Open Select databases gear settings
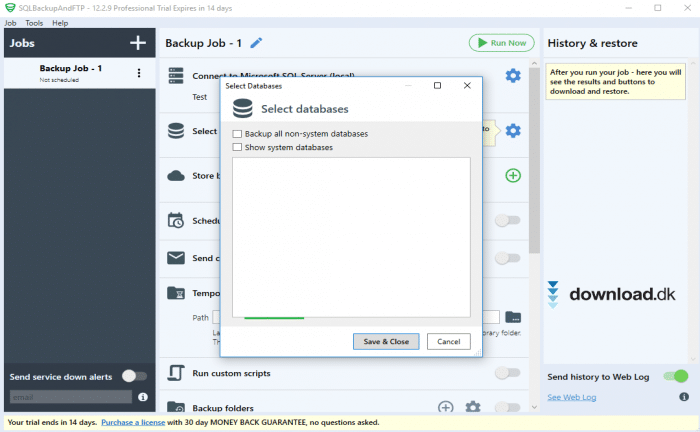The height and width of the screenshot is (432, 700). tap(513, 131)
